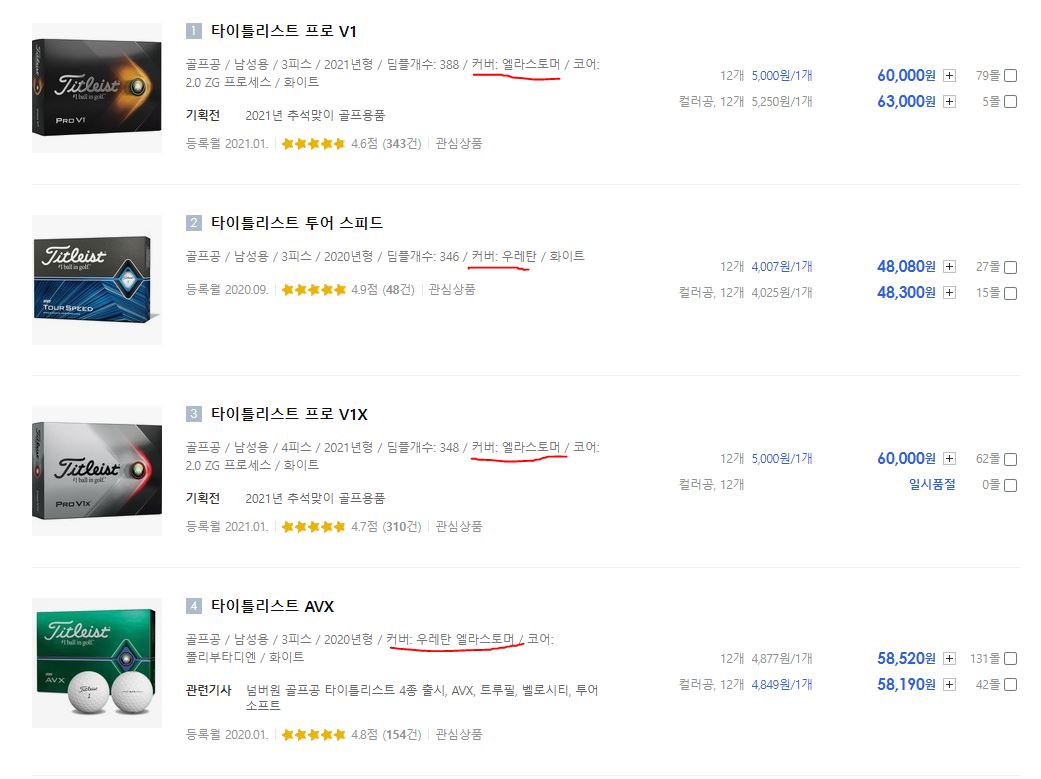Screen dimensions: 1041x779
Task: Open the 타이틀리스트 투어 스피드 product title
Action: tap(296, 223)
